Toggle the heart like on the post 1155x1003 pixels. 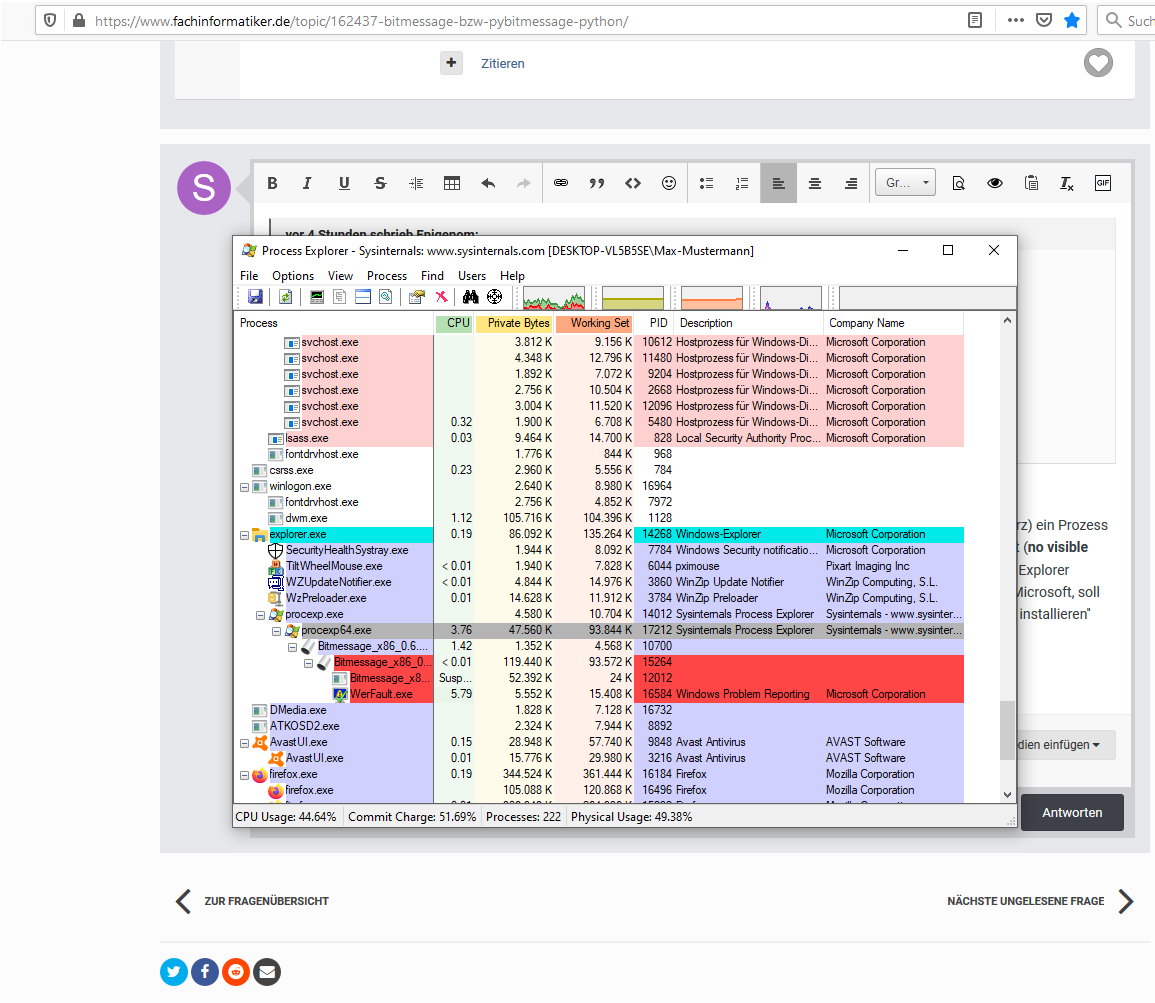(x=1098, y=63)
